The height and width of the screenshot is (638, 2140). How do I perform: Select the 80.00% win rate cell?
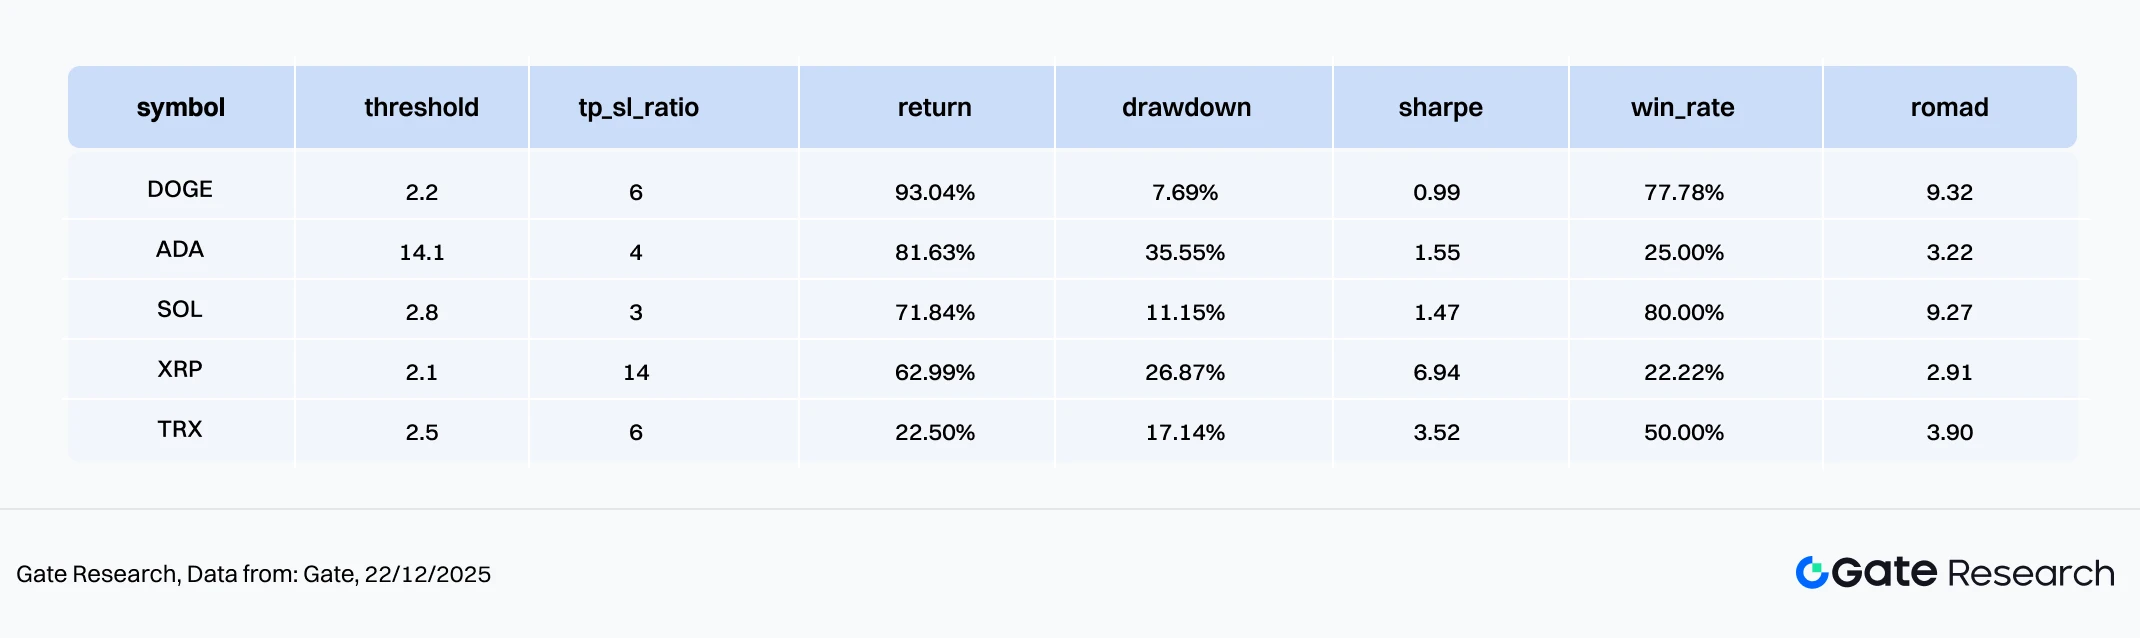pyautogui.click(x=1683, y=312)
